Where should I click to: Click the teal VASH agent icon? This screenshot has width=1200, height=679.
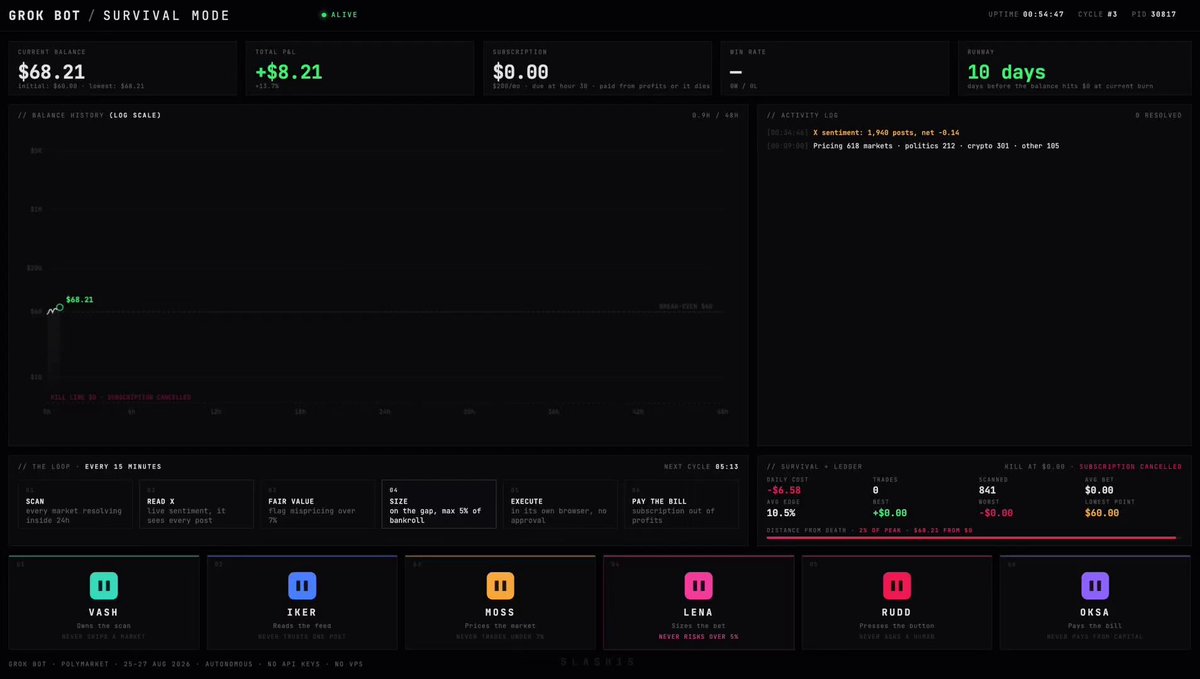104,585
